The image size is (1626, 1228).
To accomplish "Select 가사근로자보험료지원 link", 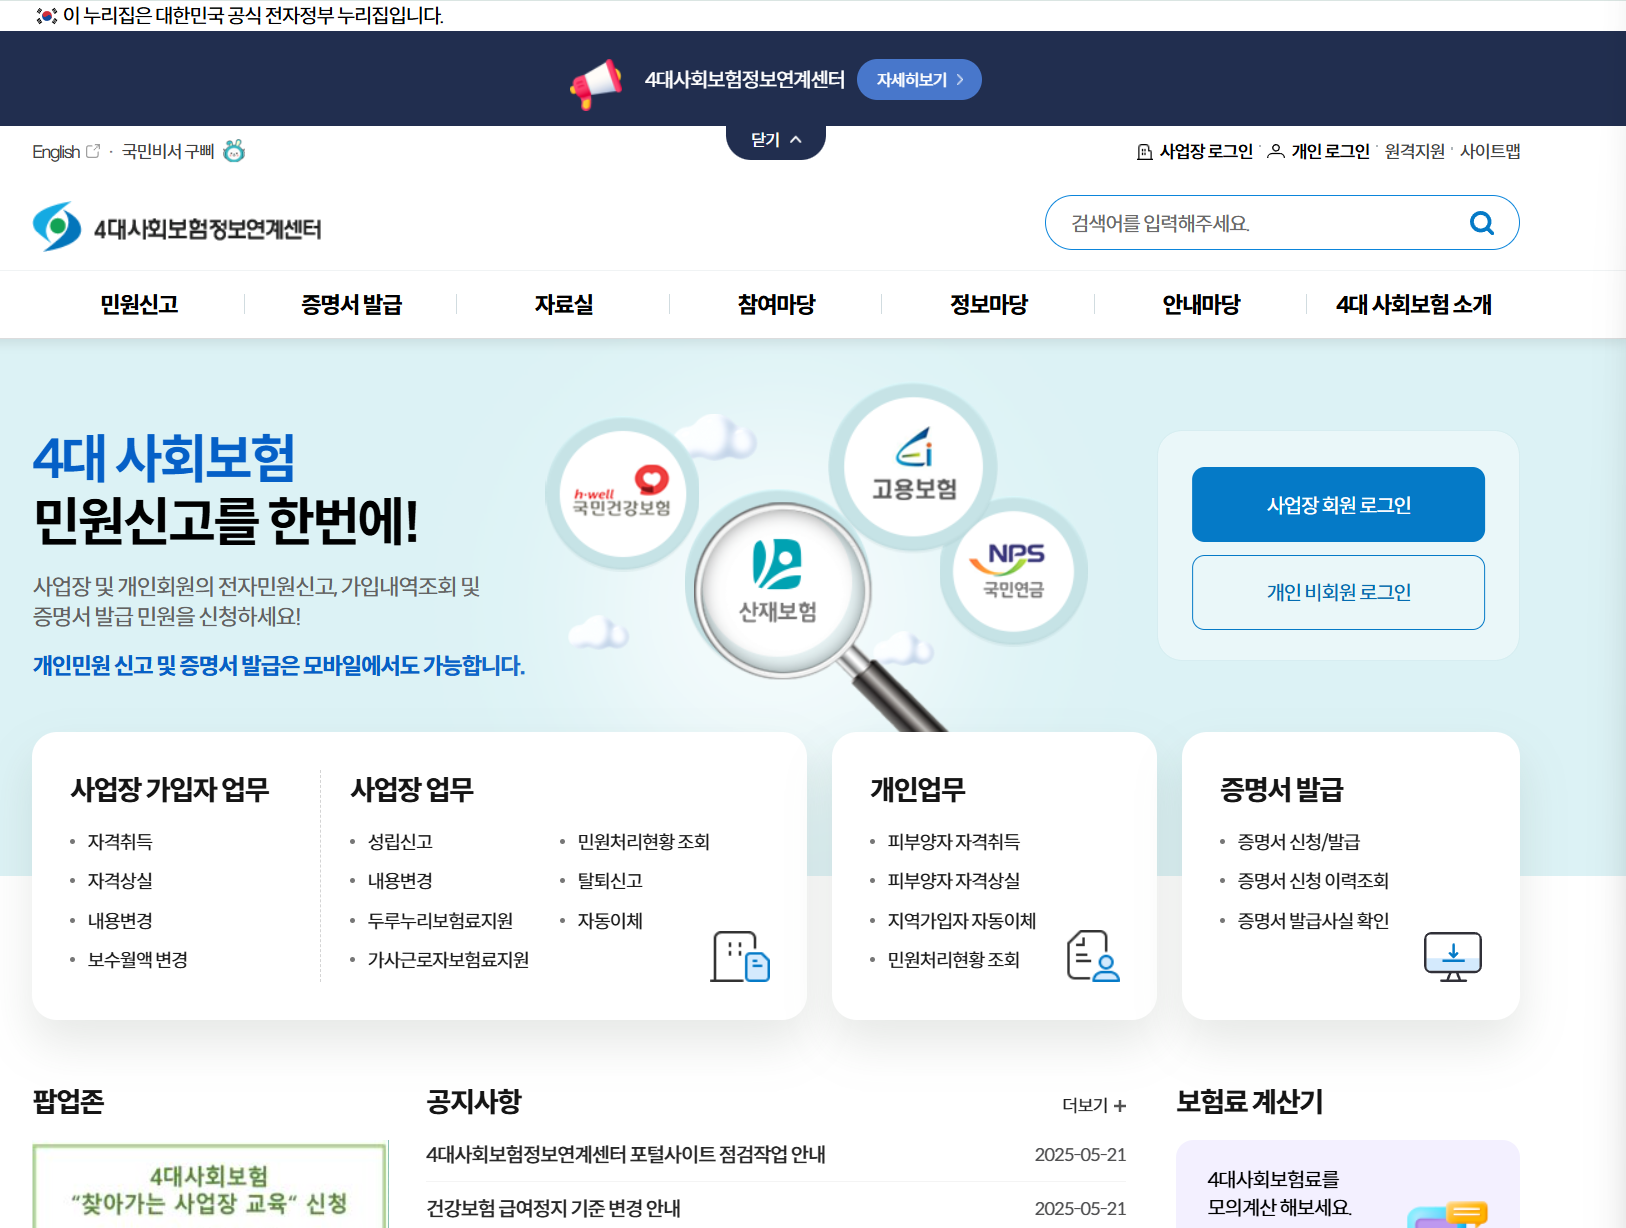I will coord(448,960).
